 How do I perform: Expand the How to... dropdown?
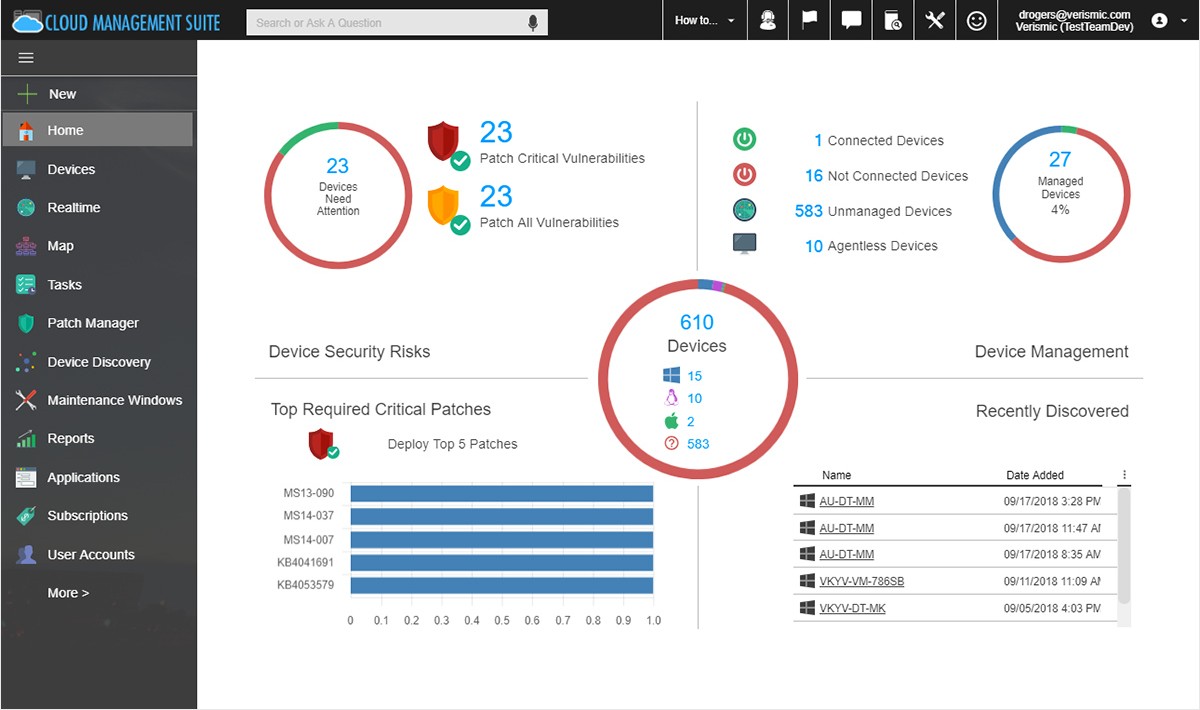click(704, 20)
